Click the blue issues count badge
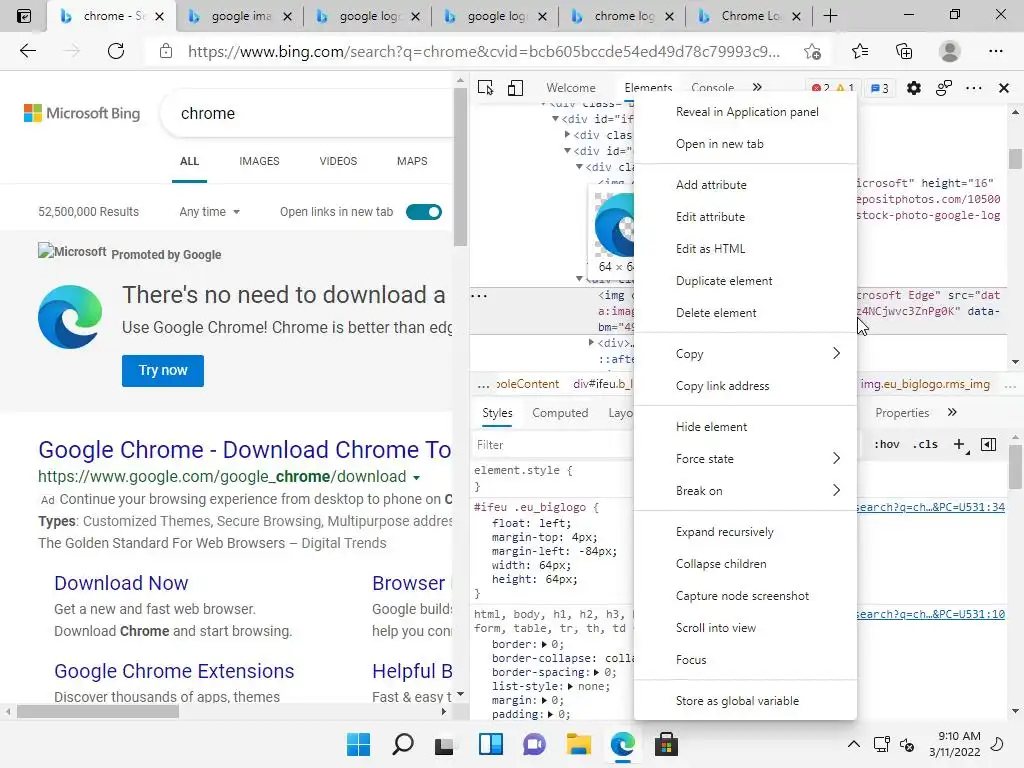 pos(880,88)
